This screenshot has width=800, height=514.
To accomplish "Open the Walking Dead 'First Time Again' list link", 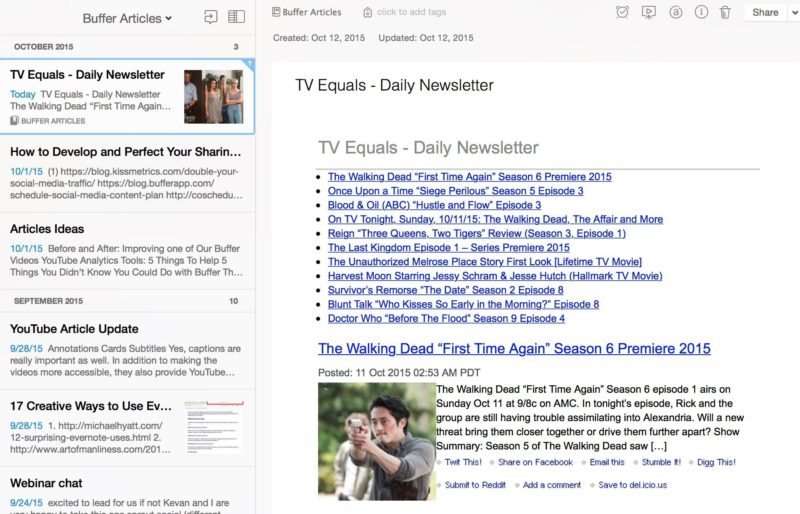I will [469, 177].
